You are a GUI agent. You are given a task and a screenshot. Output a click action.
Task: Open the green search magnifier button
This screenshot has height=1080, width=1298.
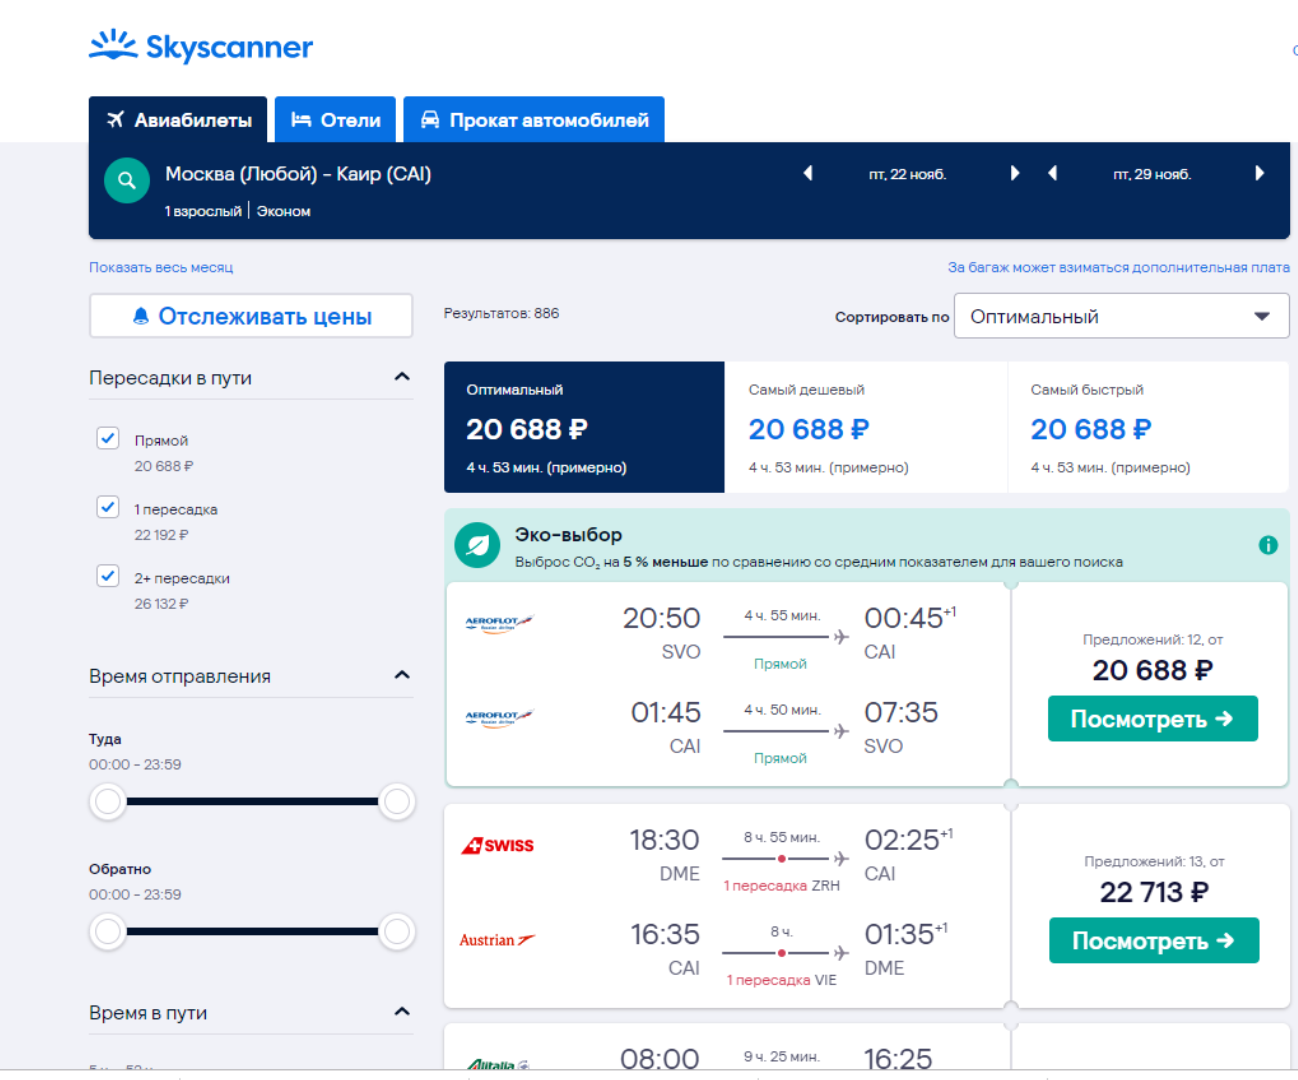127,181
